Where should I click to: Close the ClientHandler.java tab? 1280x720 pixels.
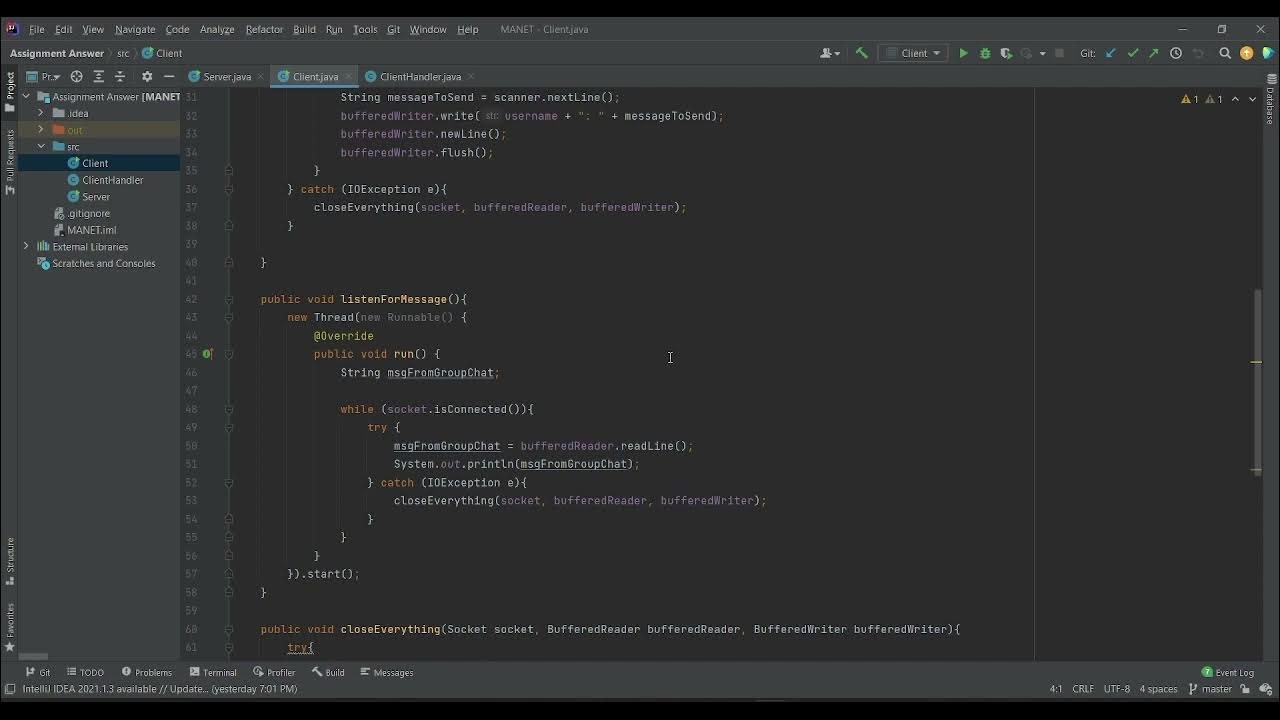[x=471, y=76]
